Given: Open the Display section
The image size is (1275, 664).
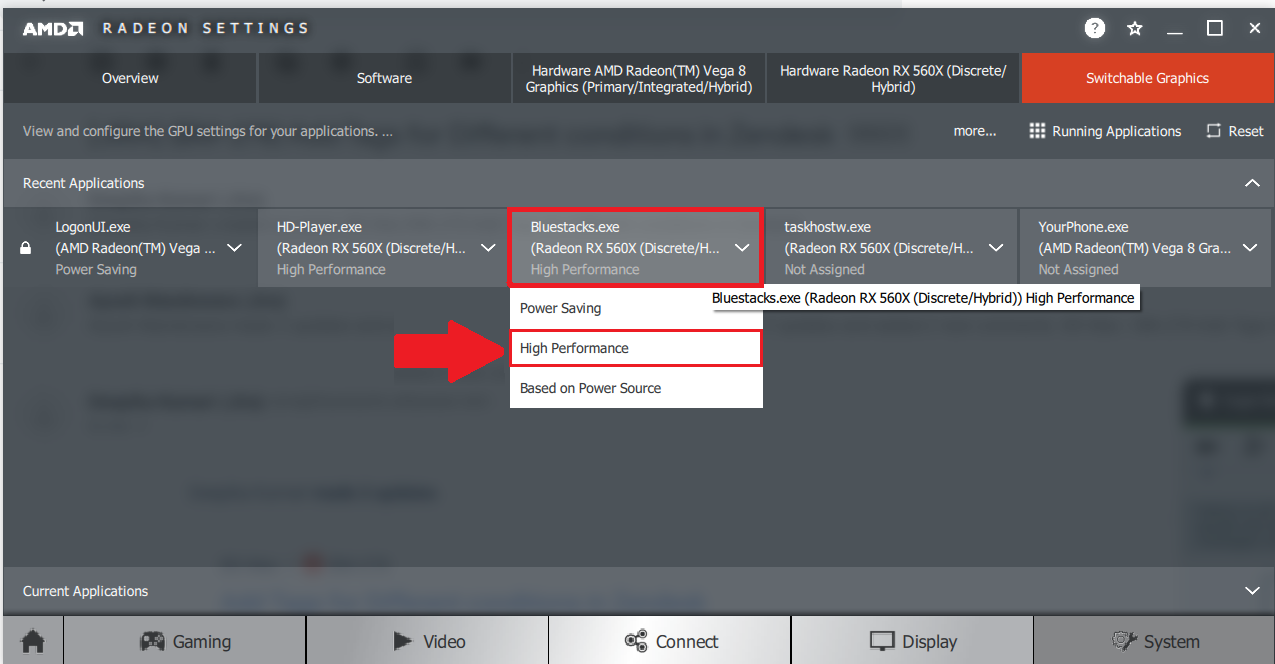Looking at the screenshot, I should [x=912, y=641].
